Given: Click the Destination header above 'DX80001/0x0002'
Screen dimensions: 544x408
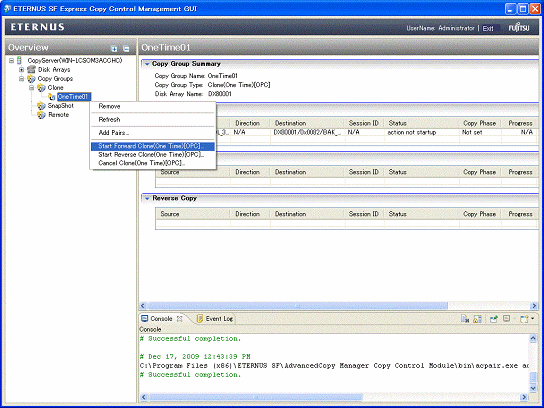Looking at the screenshot, I should click(x=290, y=123).
